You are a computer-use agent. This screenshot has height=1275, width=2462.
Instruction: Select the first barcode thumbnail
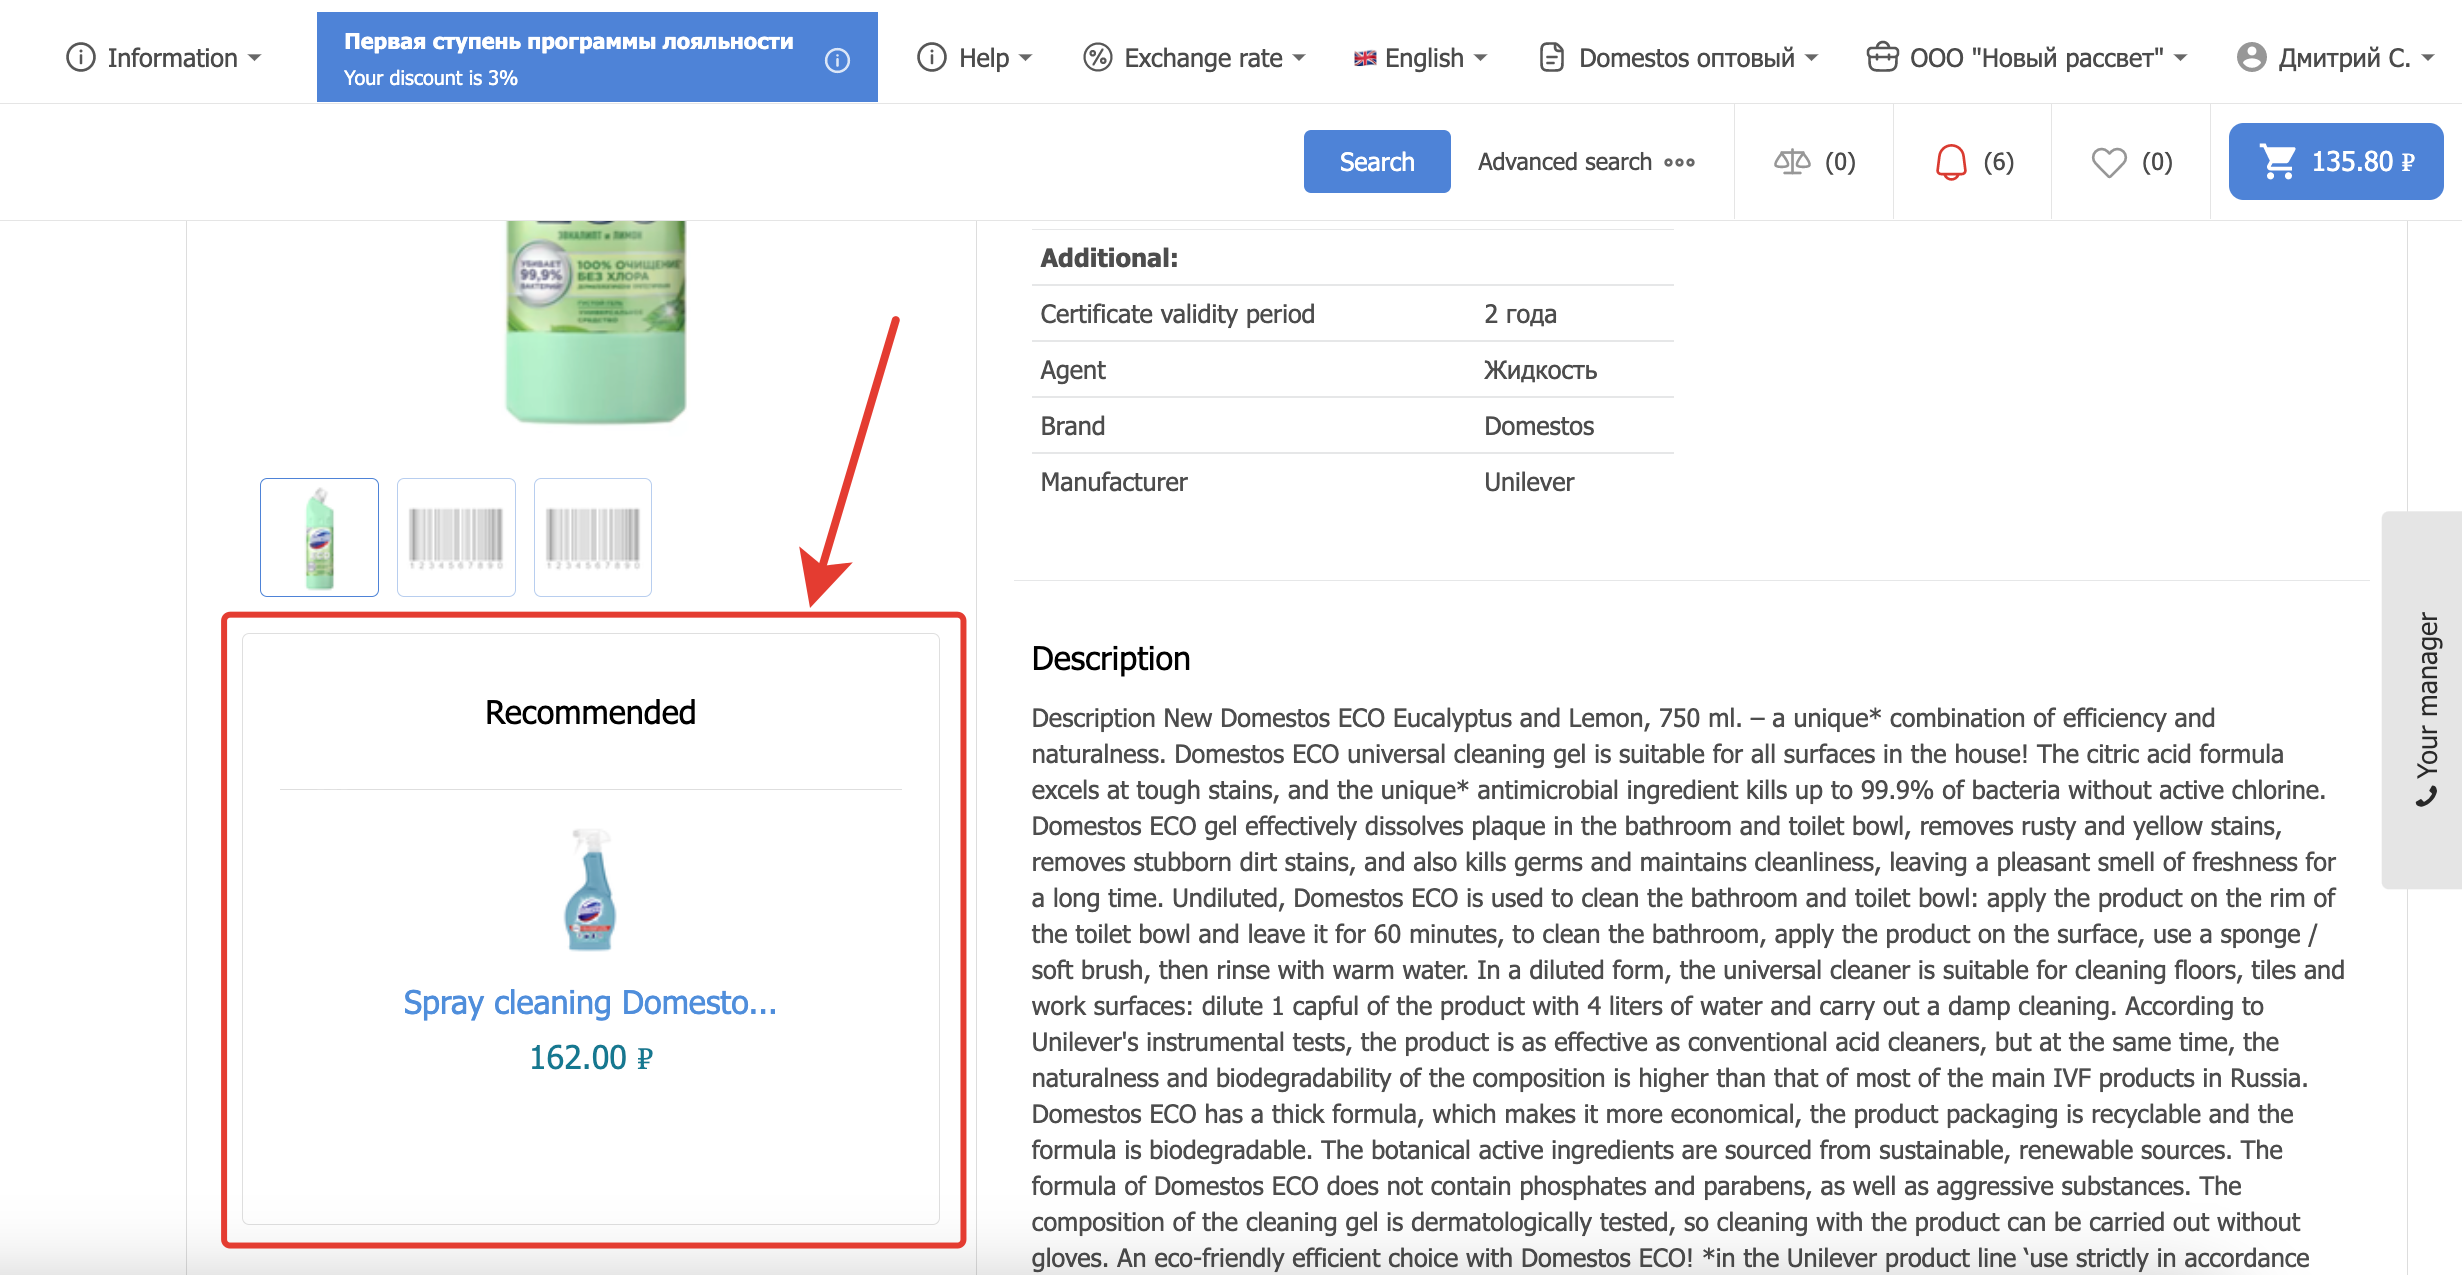[456, 537]
